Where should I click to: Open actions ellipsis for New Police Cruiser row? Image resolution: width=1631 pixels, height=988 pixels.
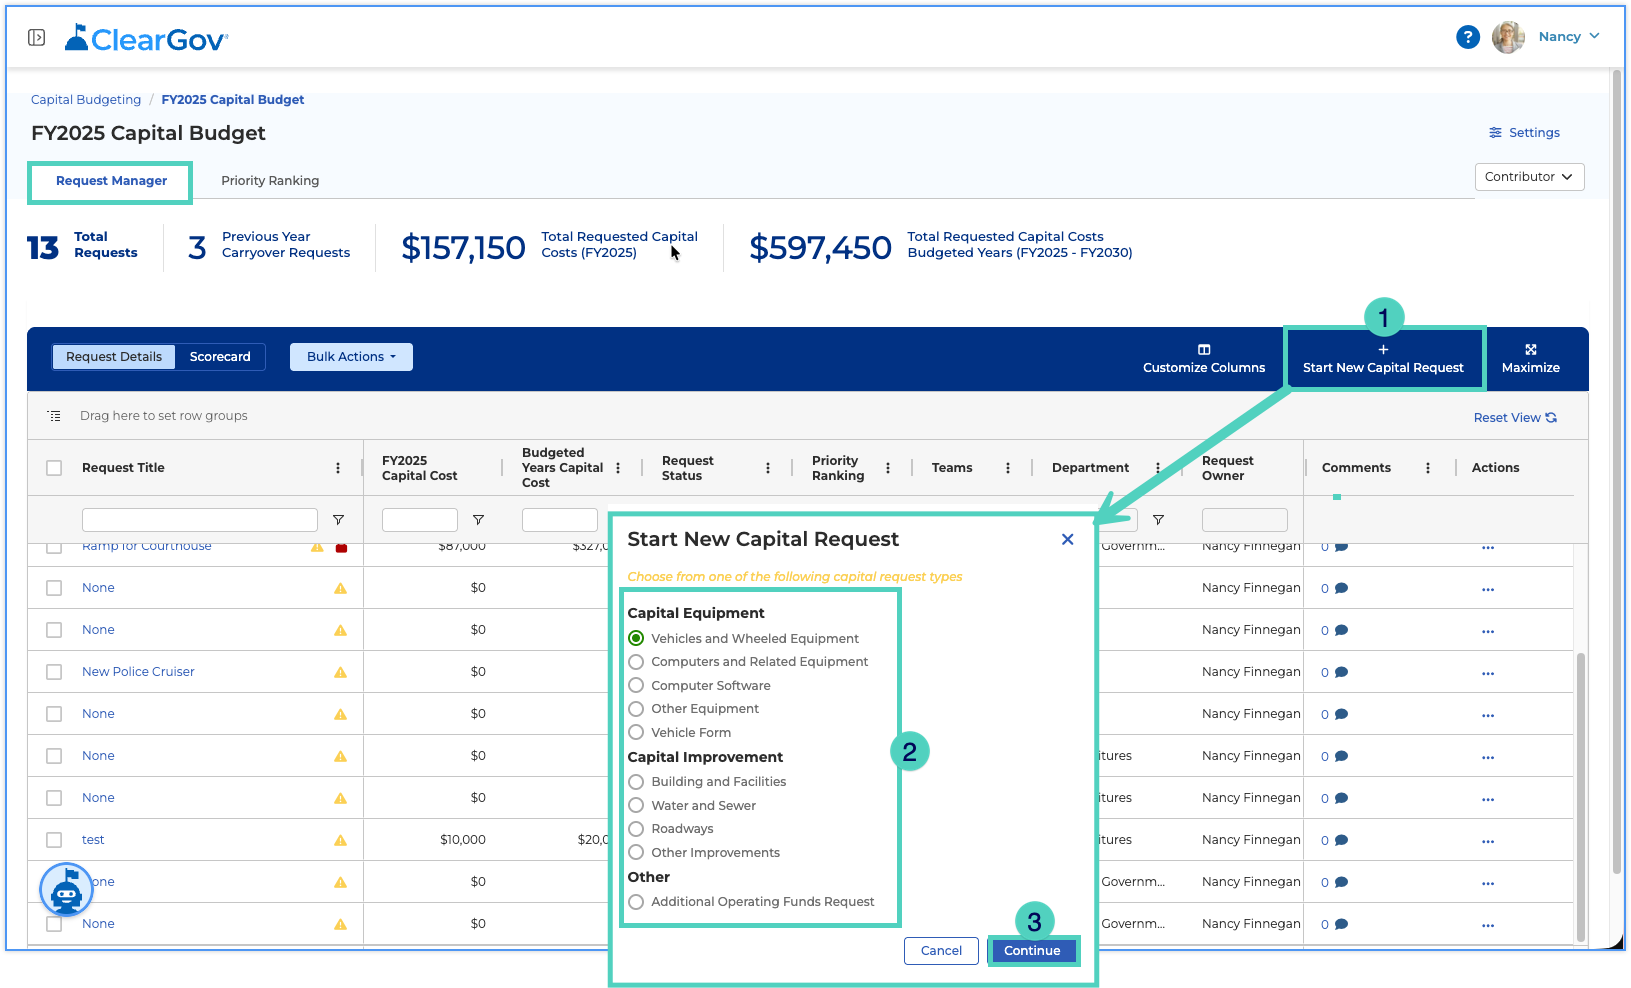tap(1488, 673)
